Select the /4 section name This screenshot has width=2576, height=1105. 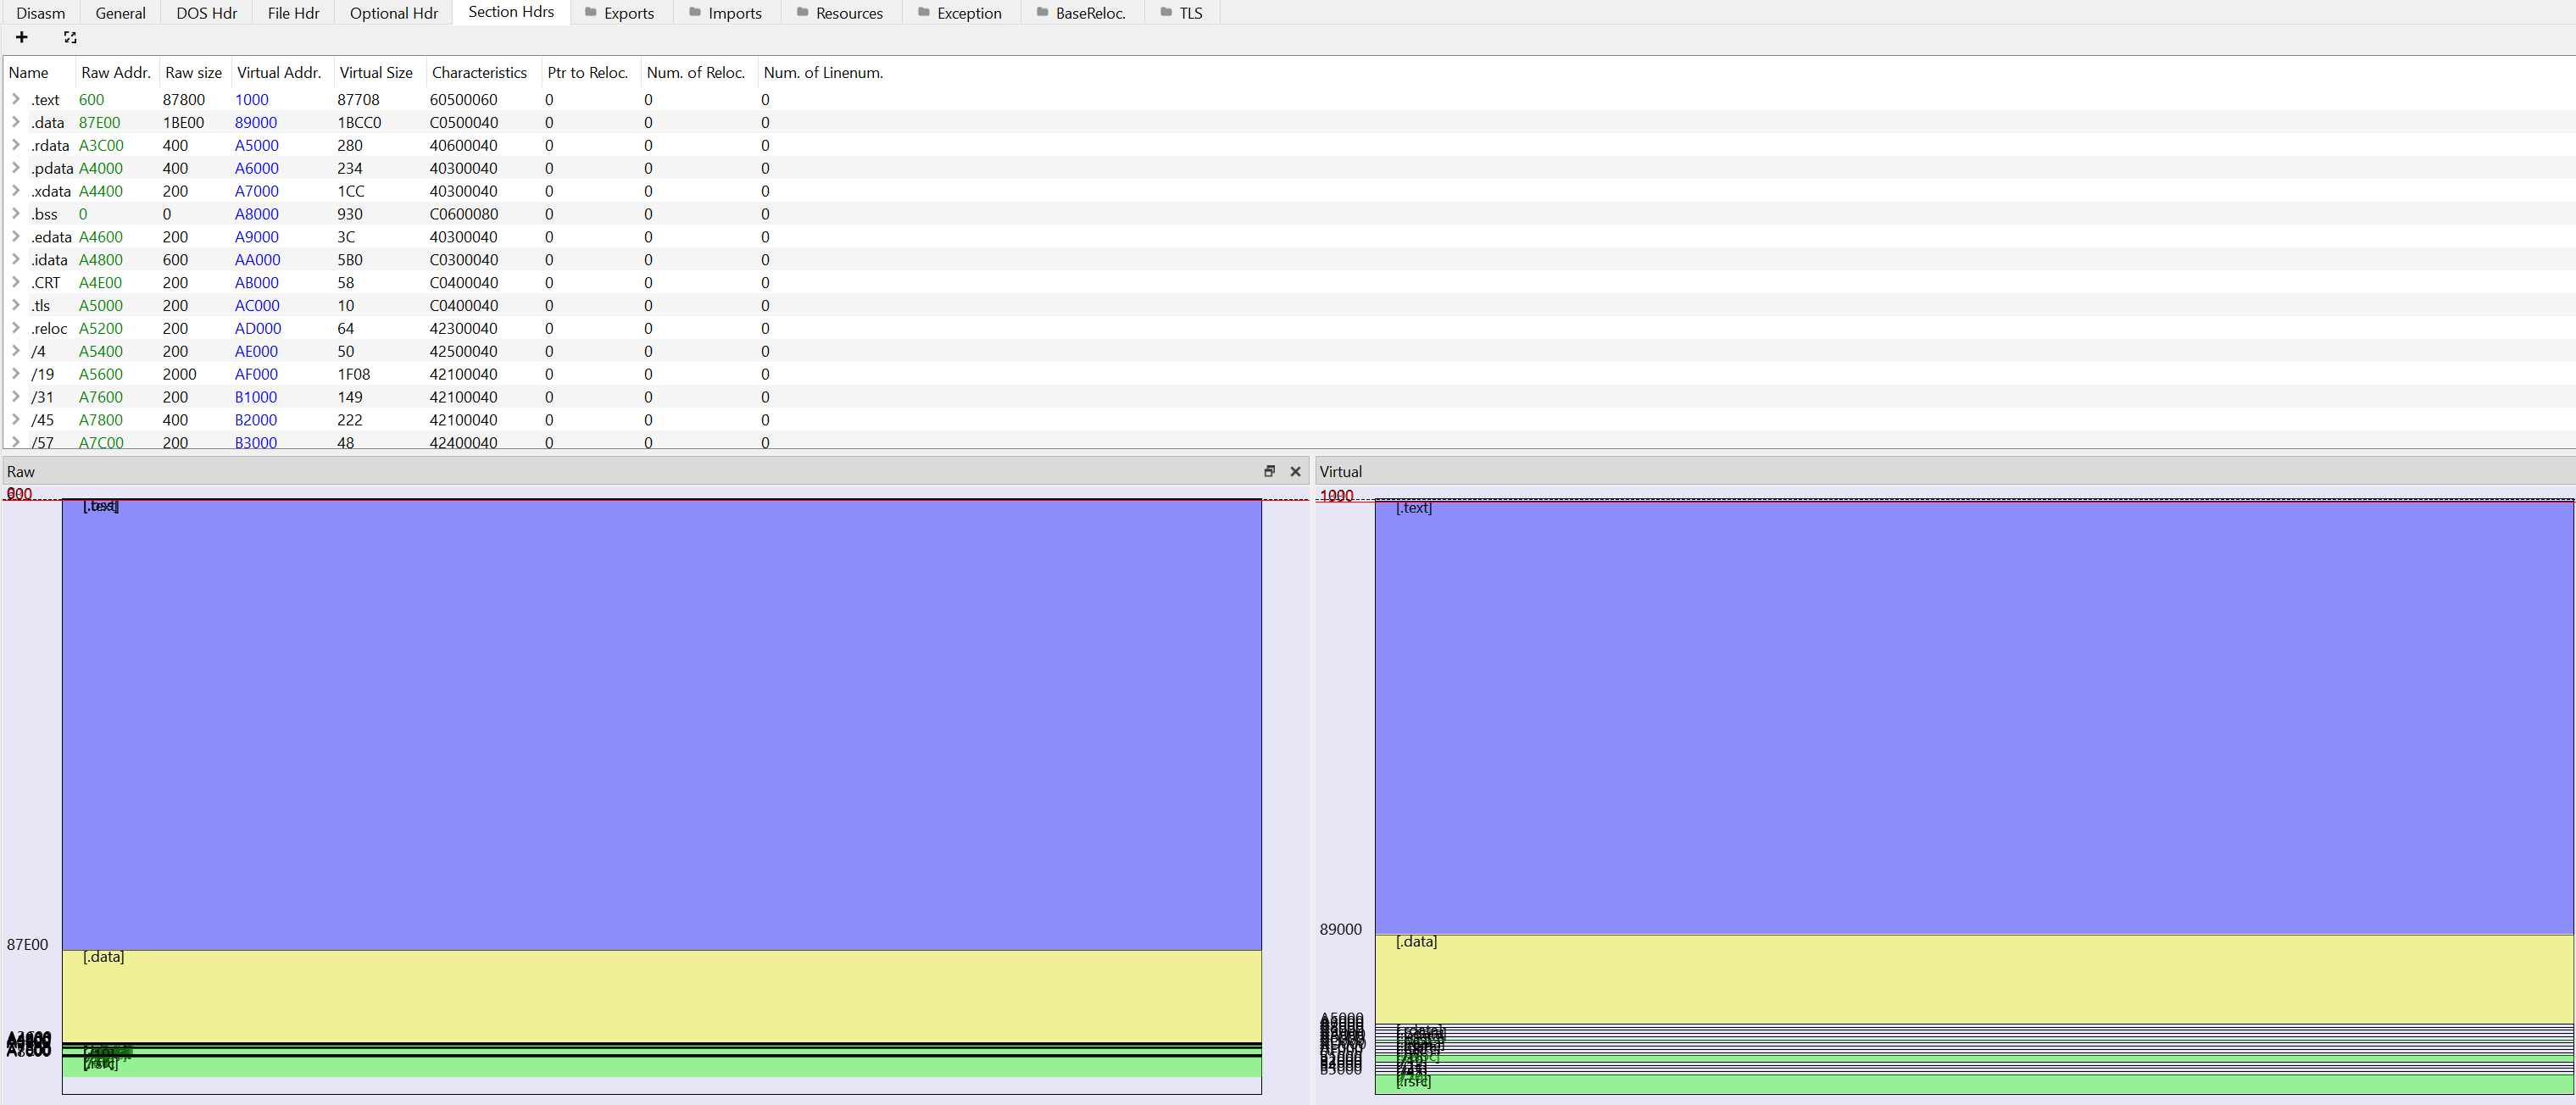pyautogui.click(x=38, y=351)
